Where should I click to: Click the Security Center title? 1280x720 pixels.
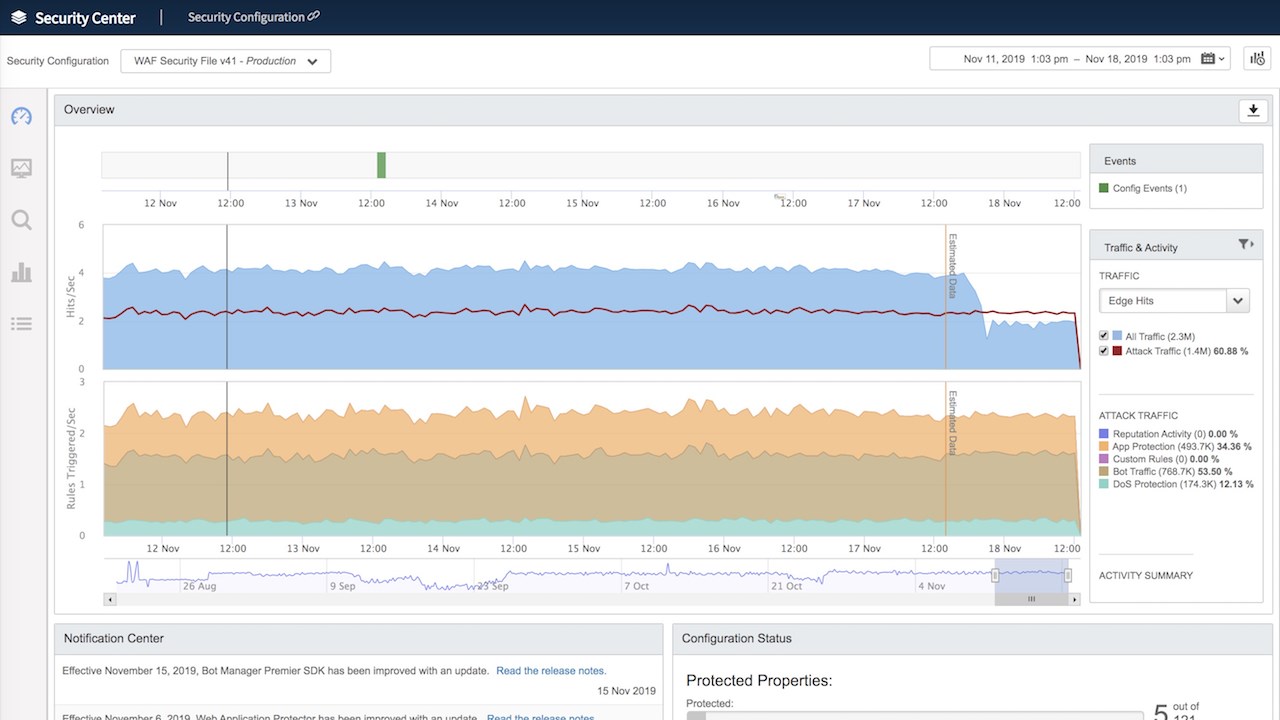click(x=85, y=18)
